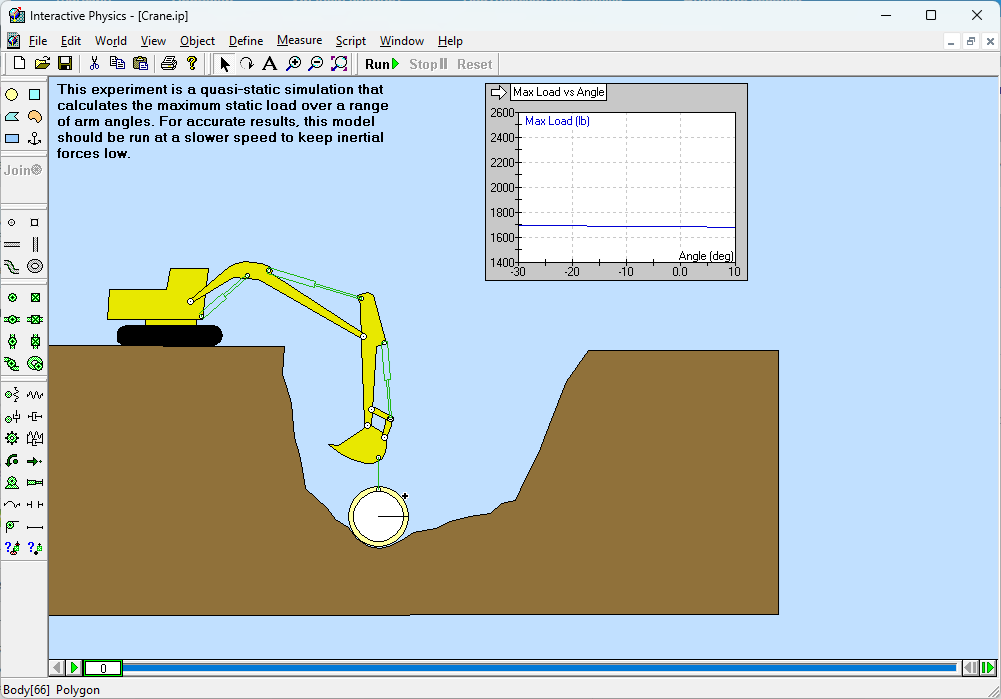
Task: Click the Reset button
Action: [x=474, y=64]
